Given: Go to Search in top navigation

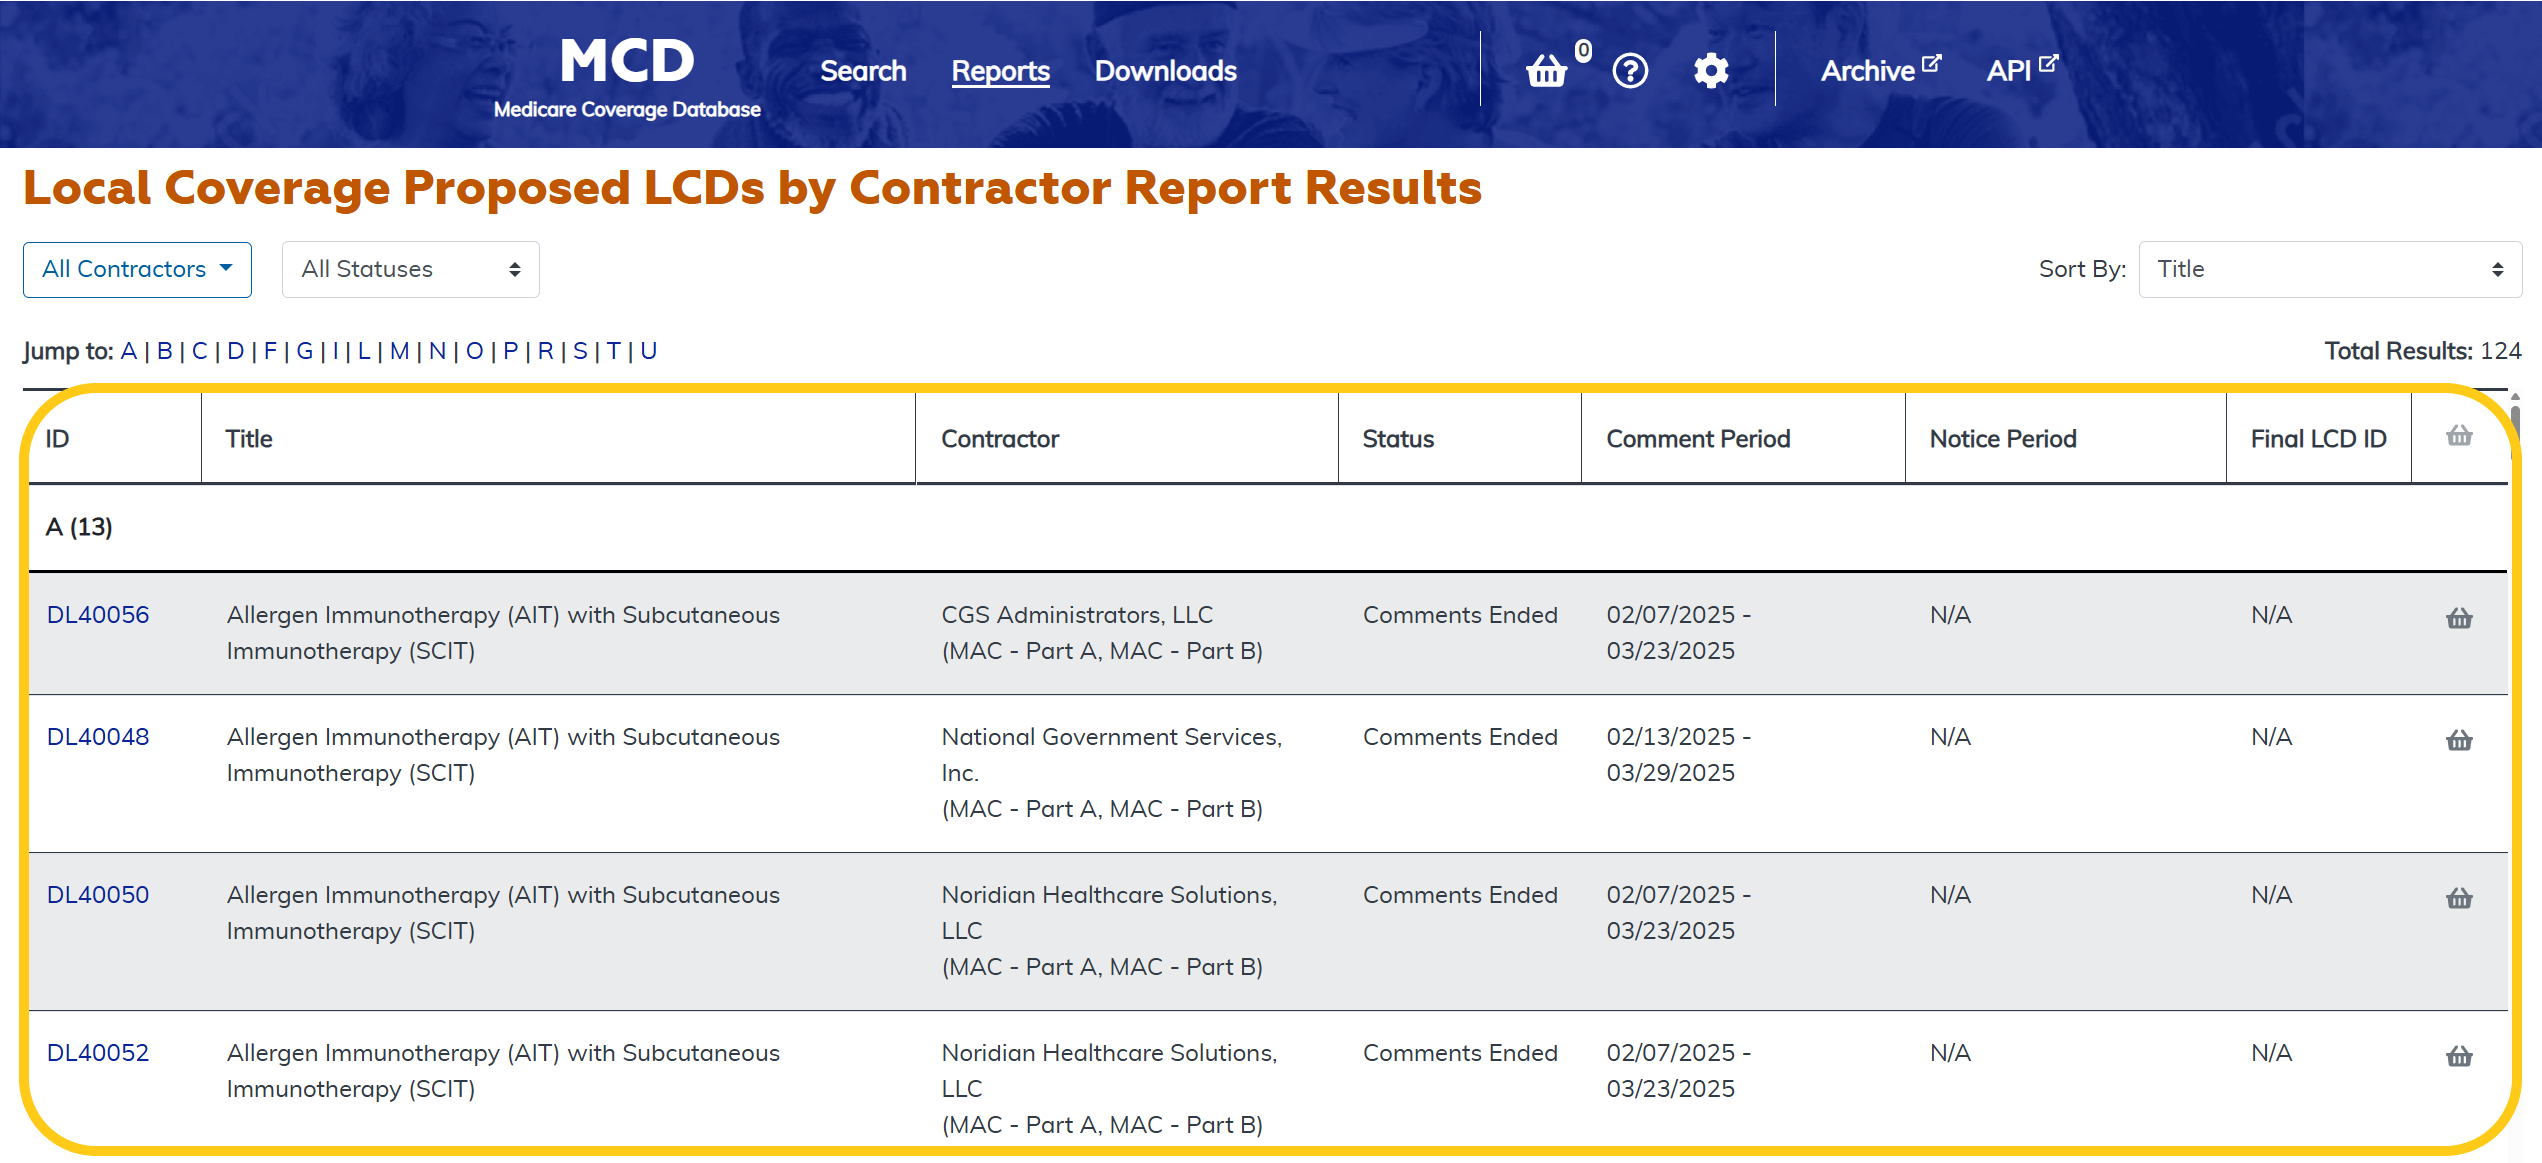Looking at the screenshot, I should (863, 71).
